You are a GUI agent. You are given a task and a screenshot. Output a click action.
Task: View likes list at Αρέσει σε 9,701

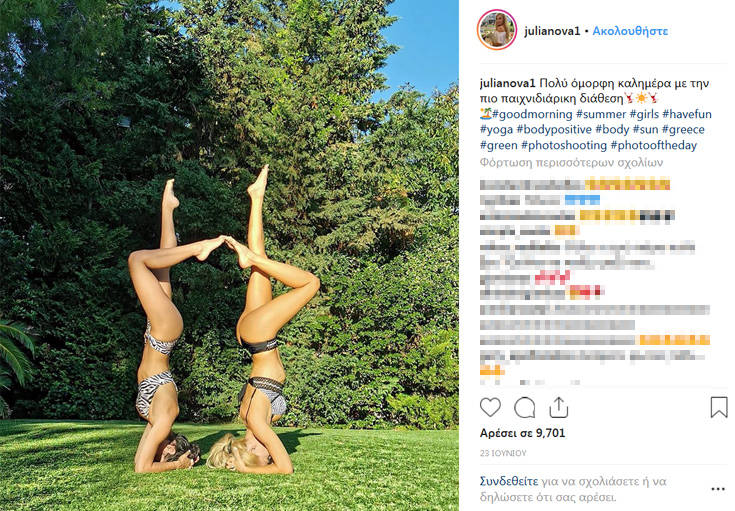pyautogui.click(x=523, y=433)
